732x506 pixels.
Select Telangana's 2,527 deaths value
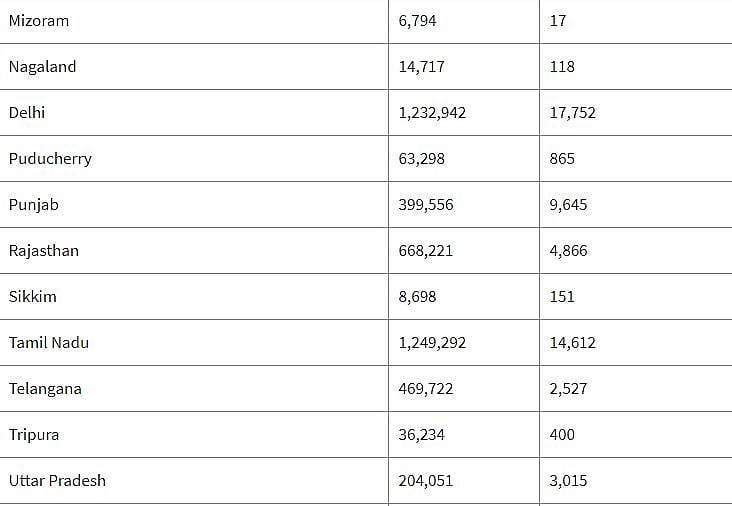[569, 389]
